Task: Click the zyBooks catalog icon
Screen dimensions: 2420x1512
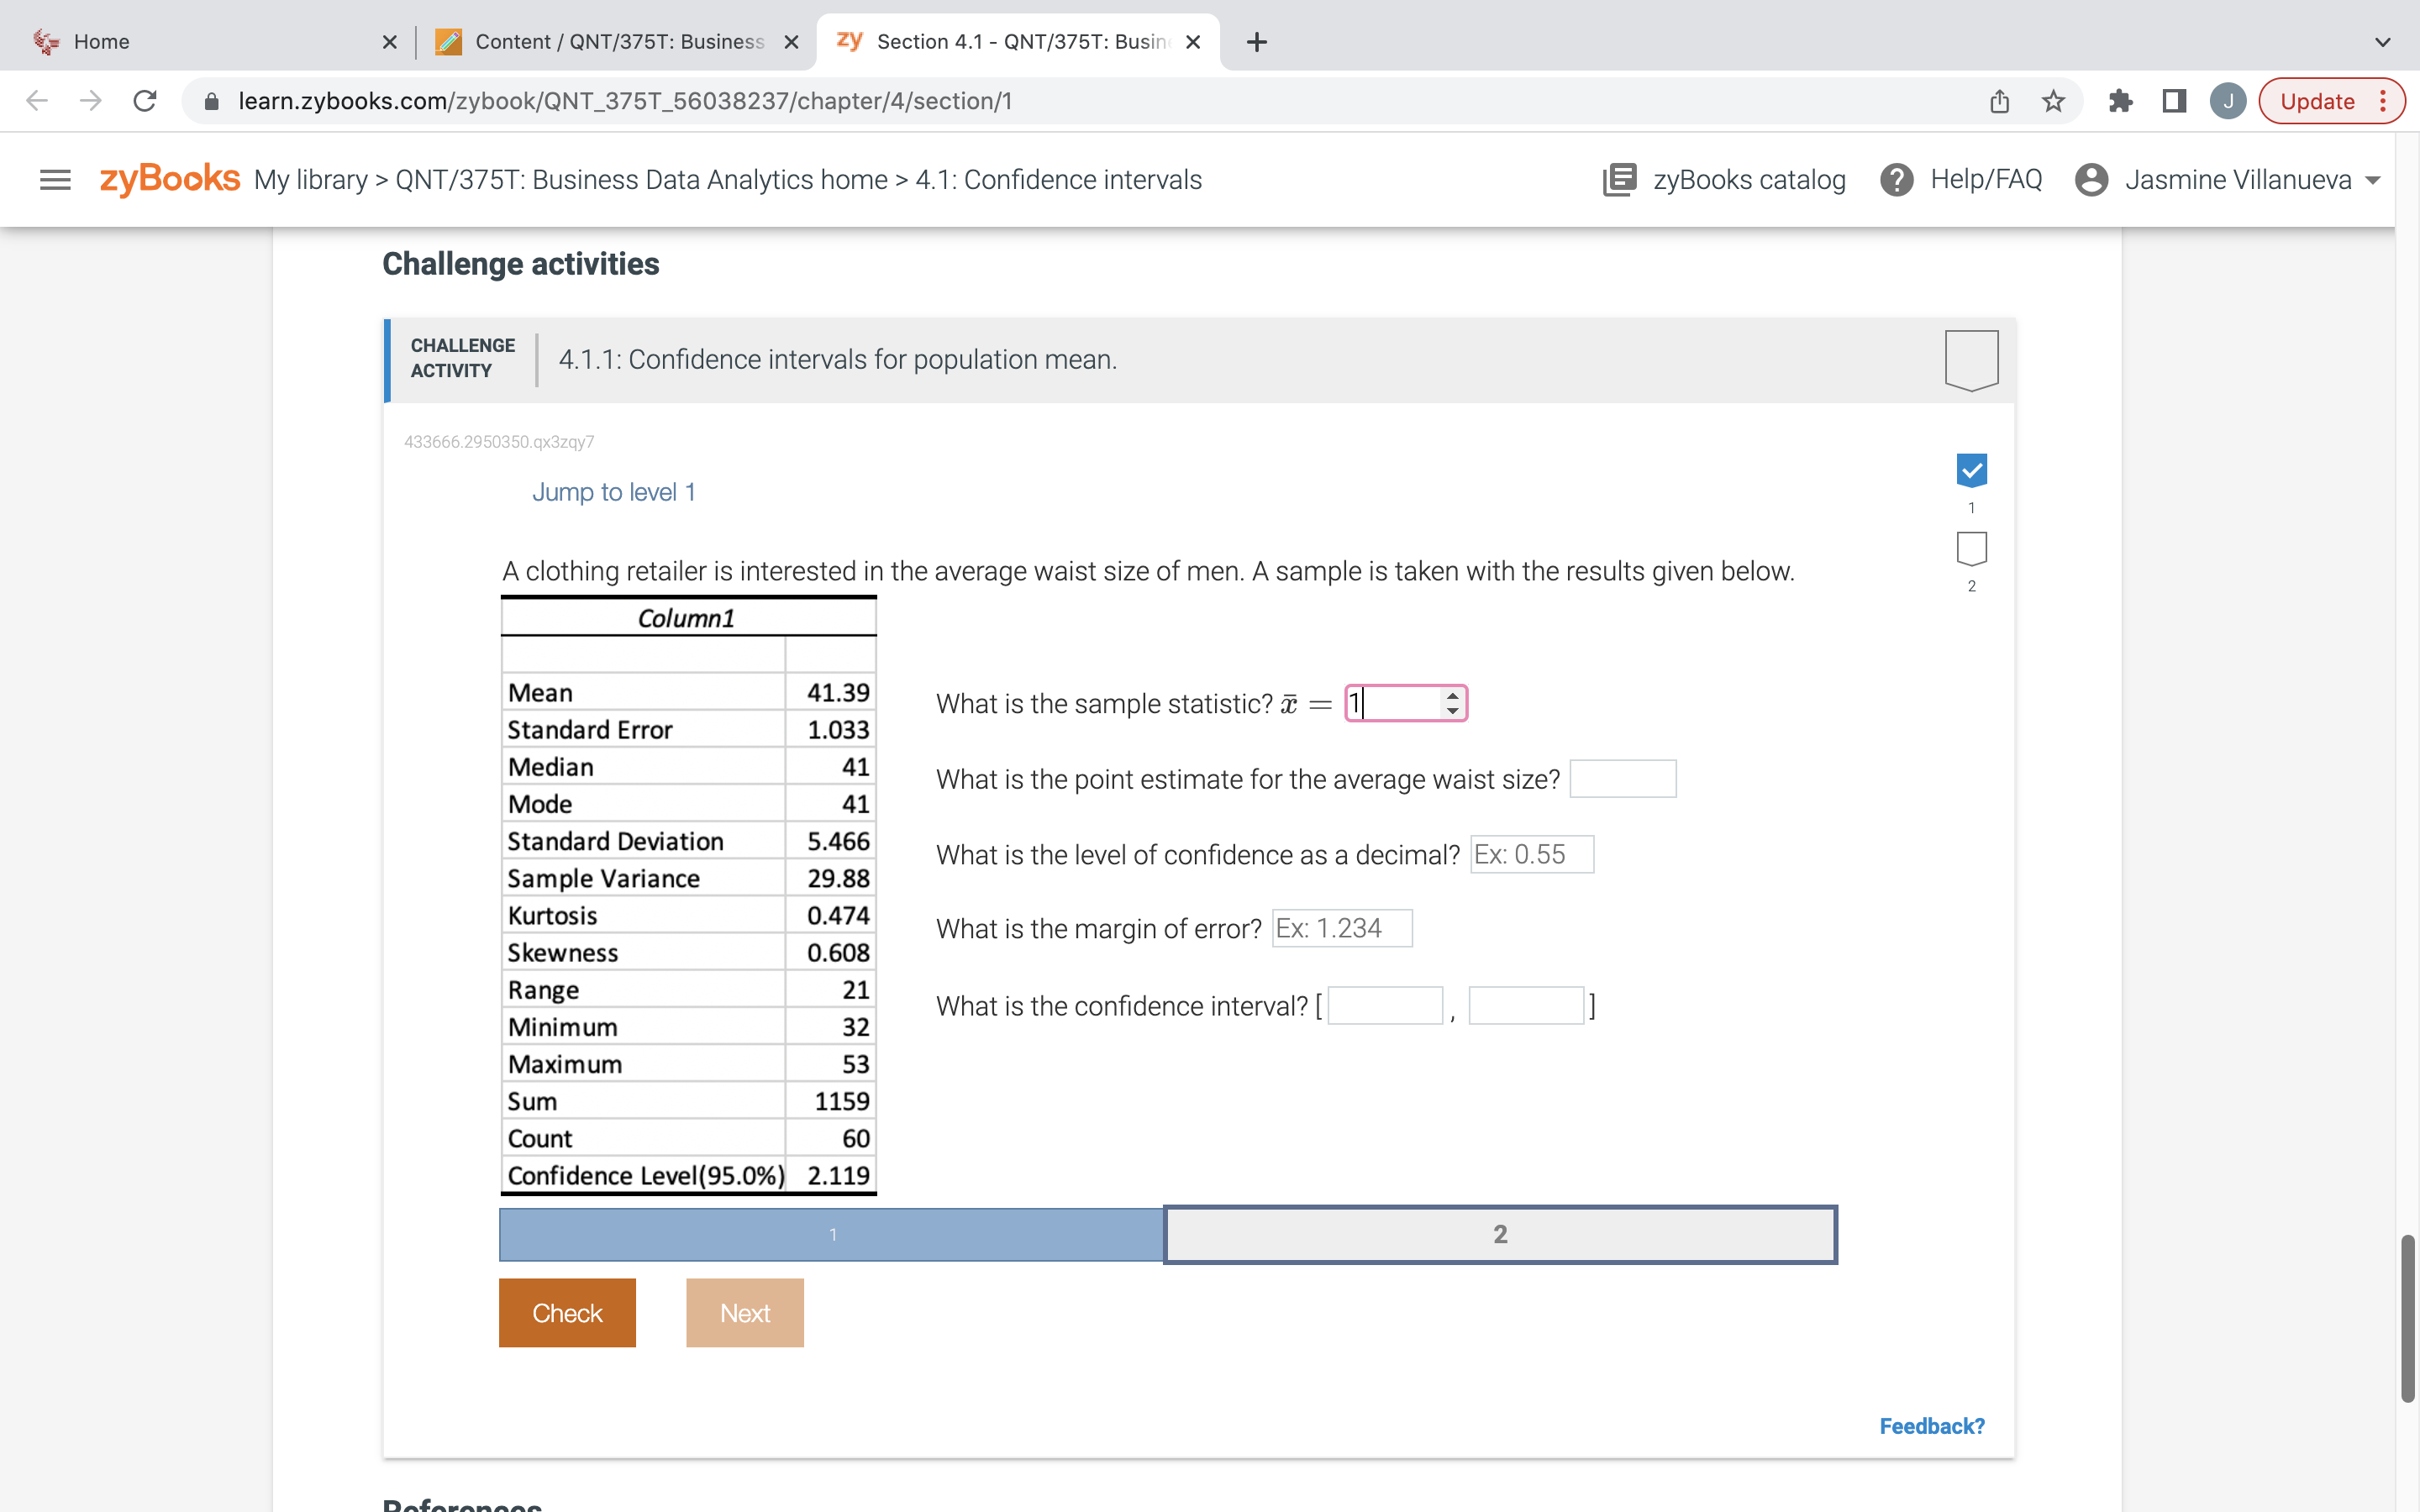Action: coord(1619,180)
